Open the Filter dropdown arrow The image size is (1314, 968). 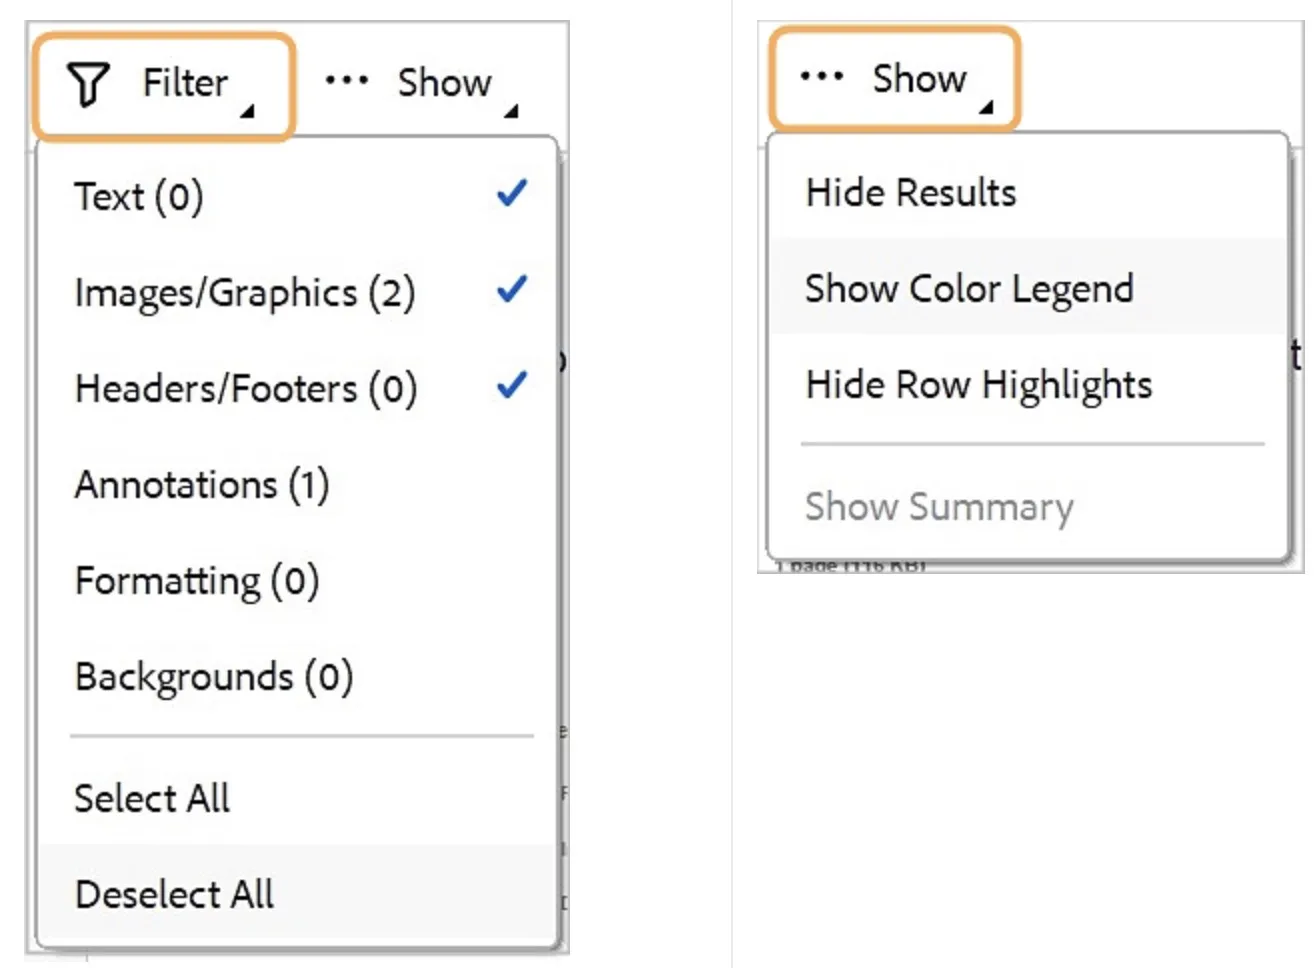pyautogui.click(x=247, y=111)
